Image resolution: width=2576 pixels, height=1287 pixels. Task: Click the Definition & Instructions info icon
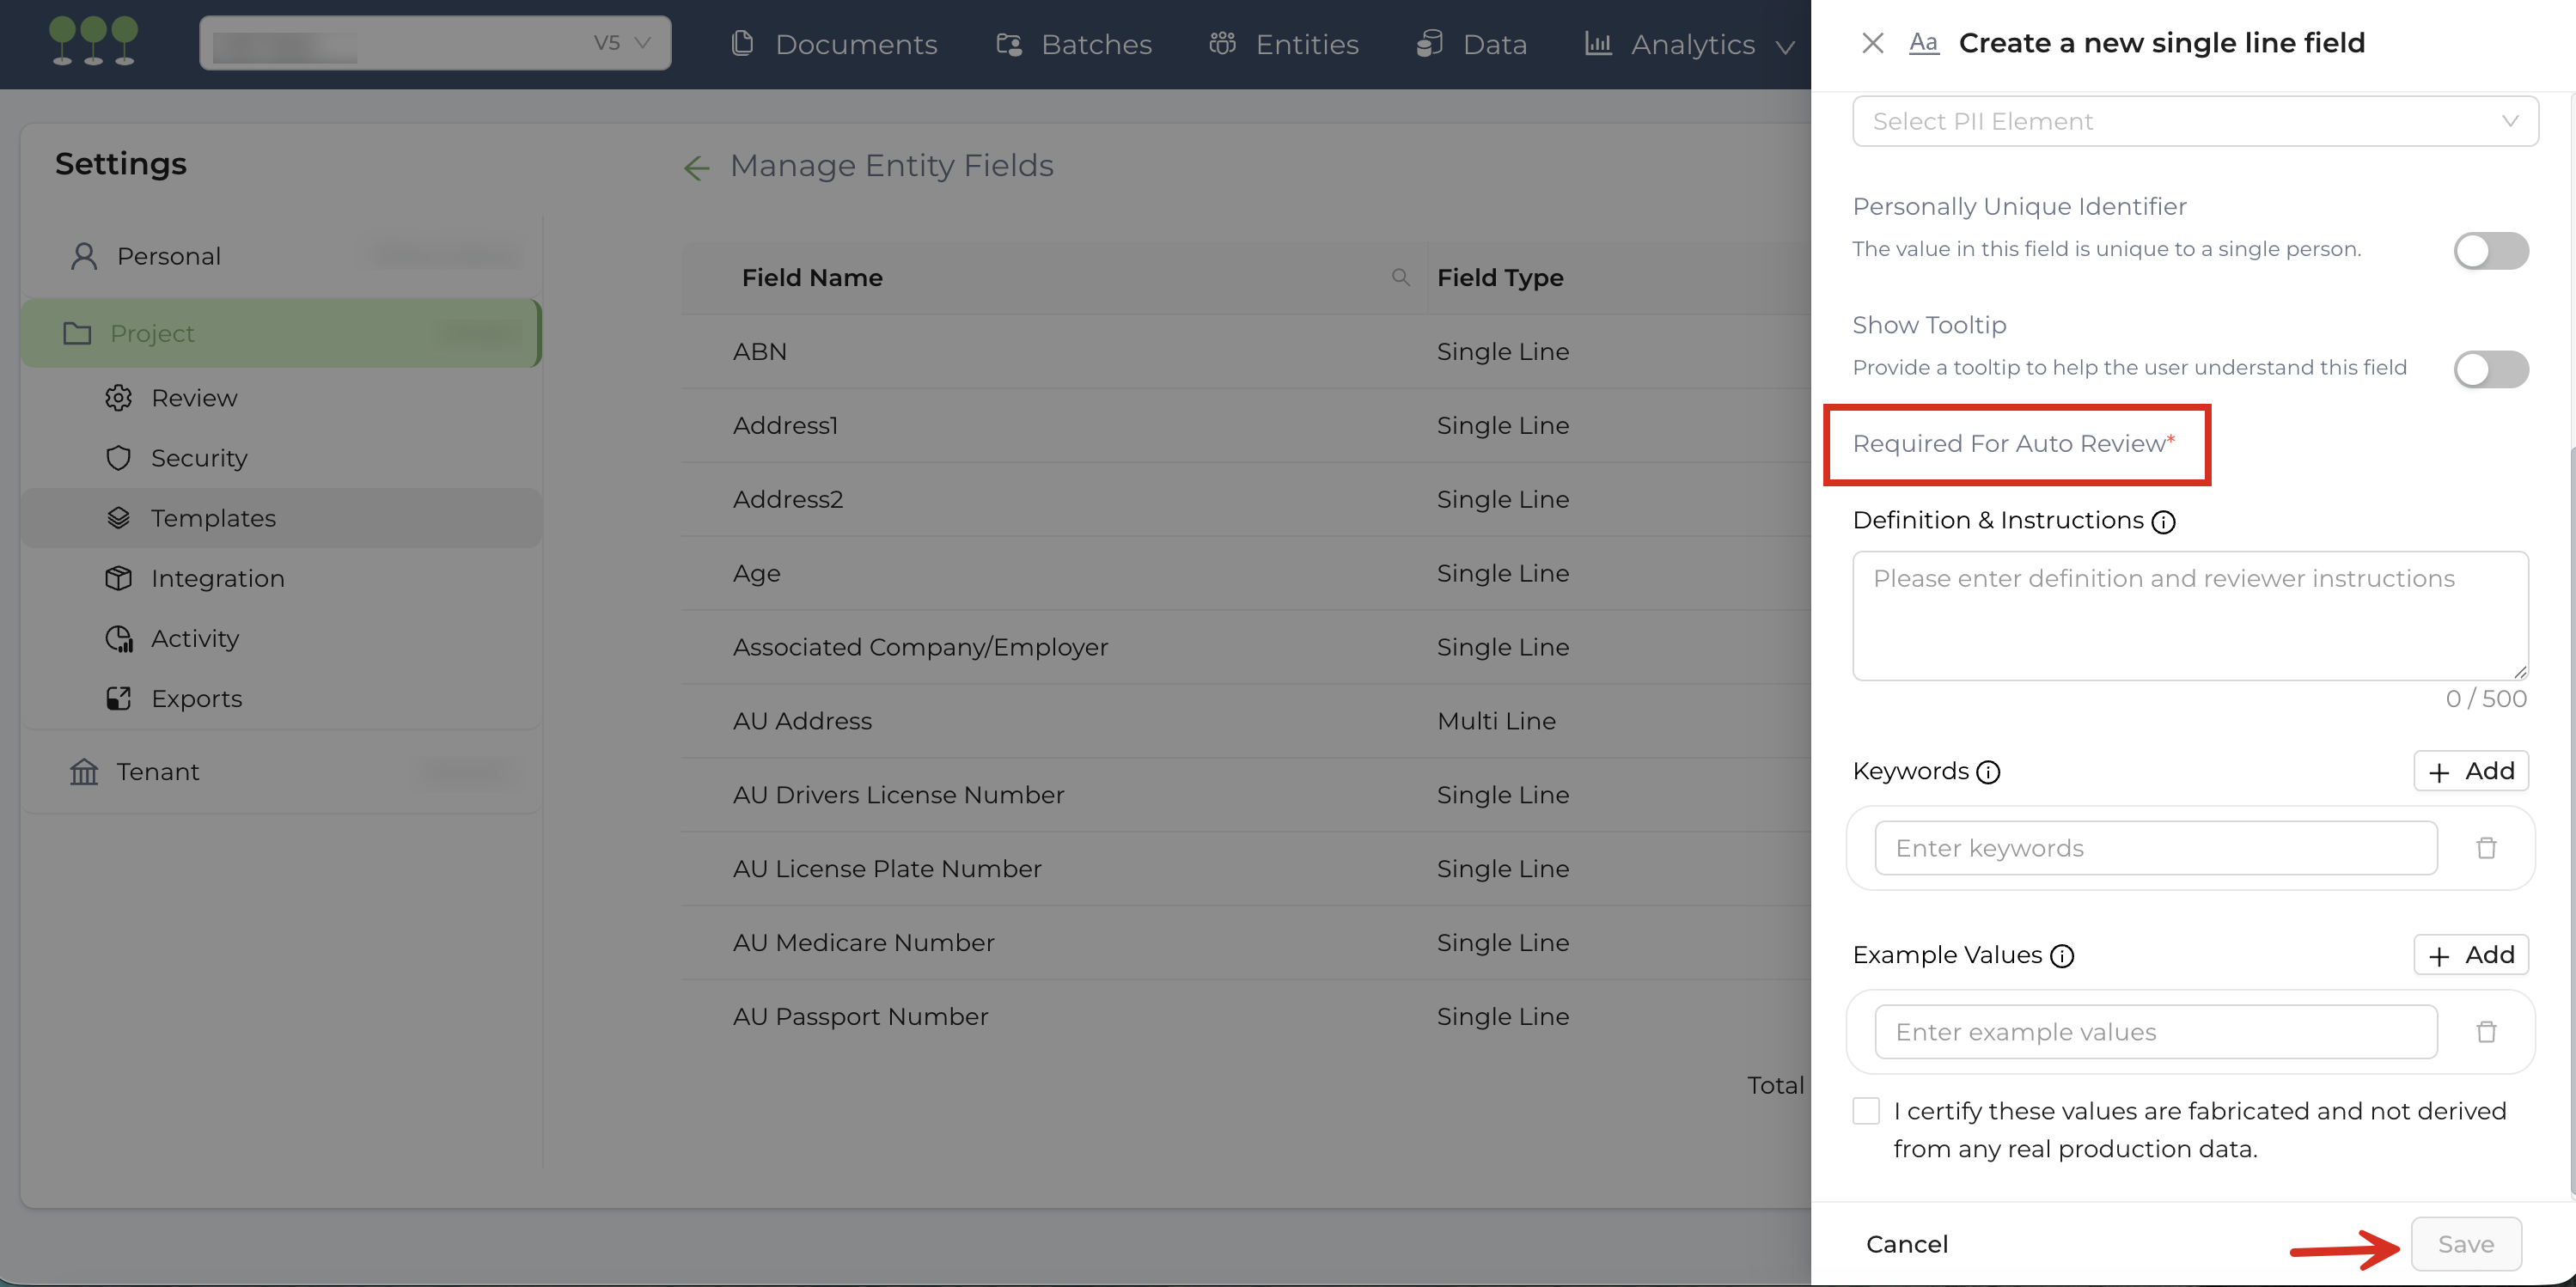point(2163,522)
